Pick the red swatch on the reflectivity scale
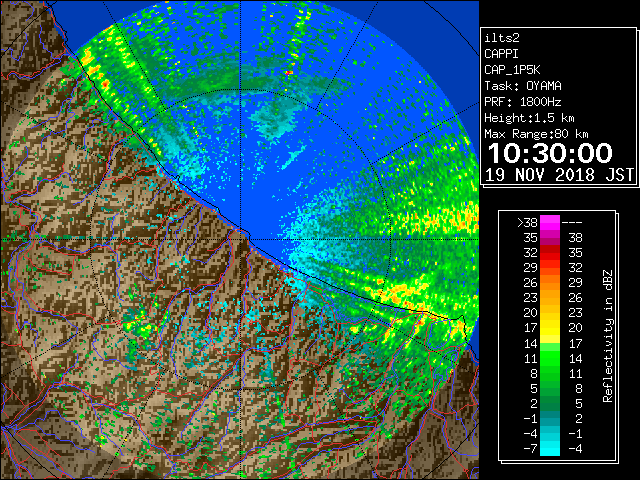640x480 pixels. (550, 253)
